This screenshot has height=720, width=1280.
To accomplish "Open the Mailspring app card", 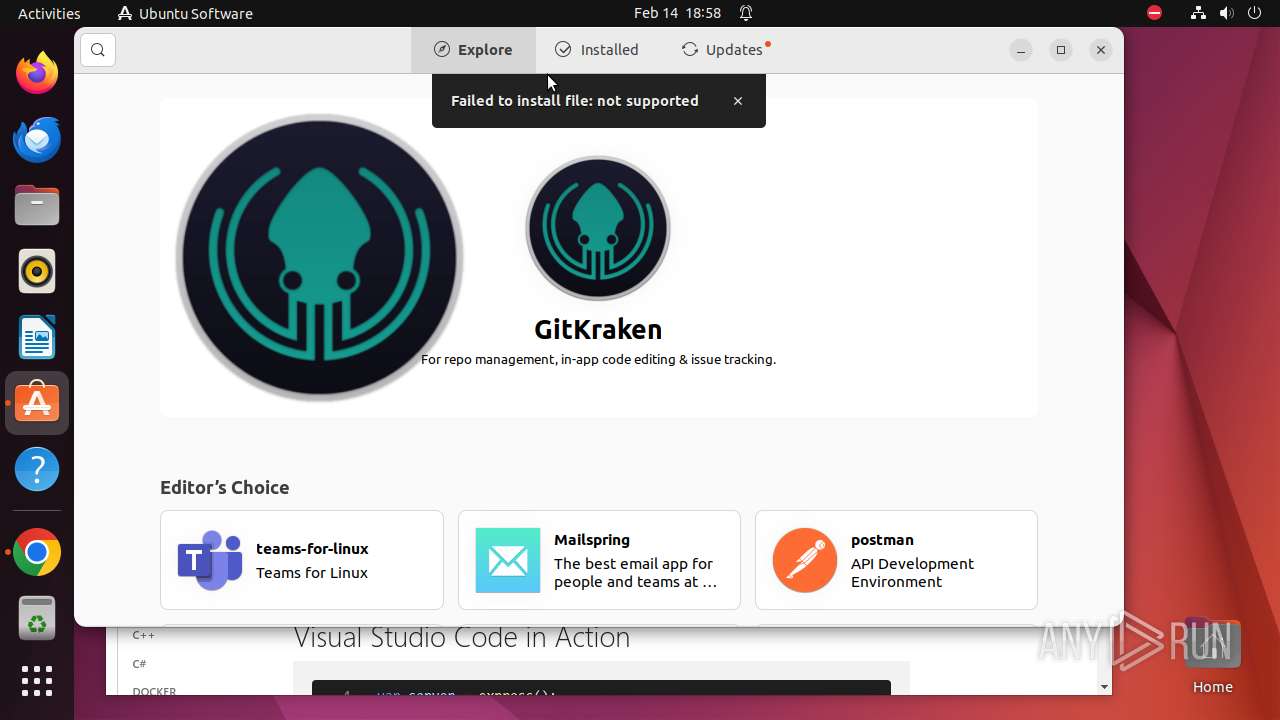I will (599, 560).
